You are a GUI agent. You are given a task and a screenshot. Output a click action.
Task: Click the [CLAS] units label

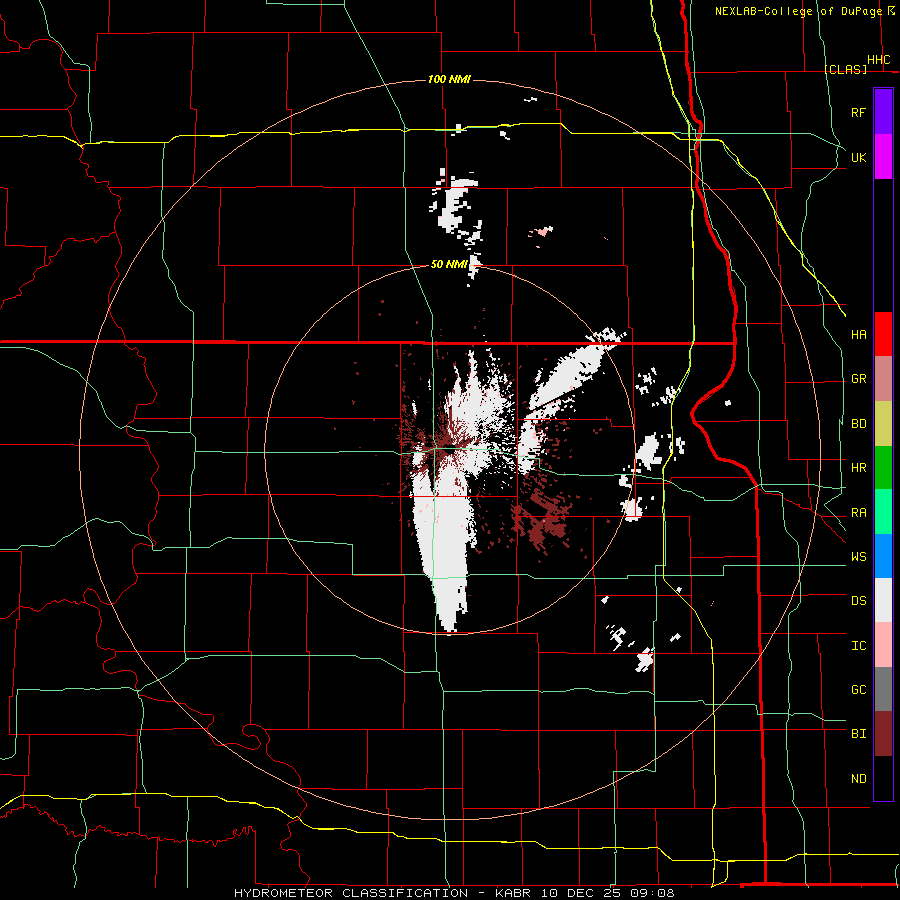(845, 69)
